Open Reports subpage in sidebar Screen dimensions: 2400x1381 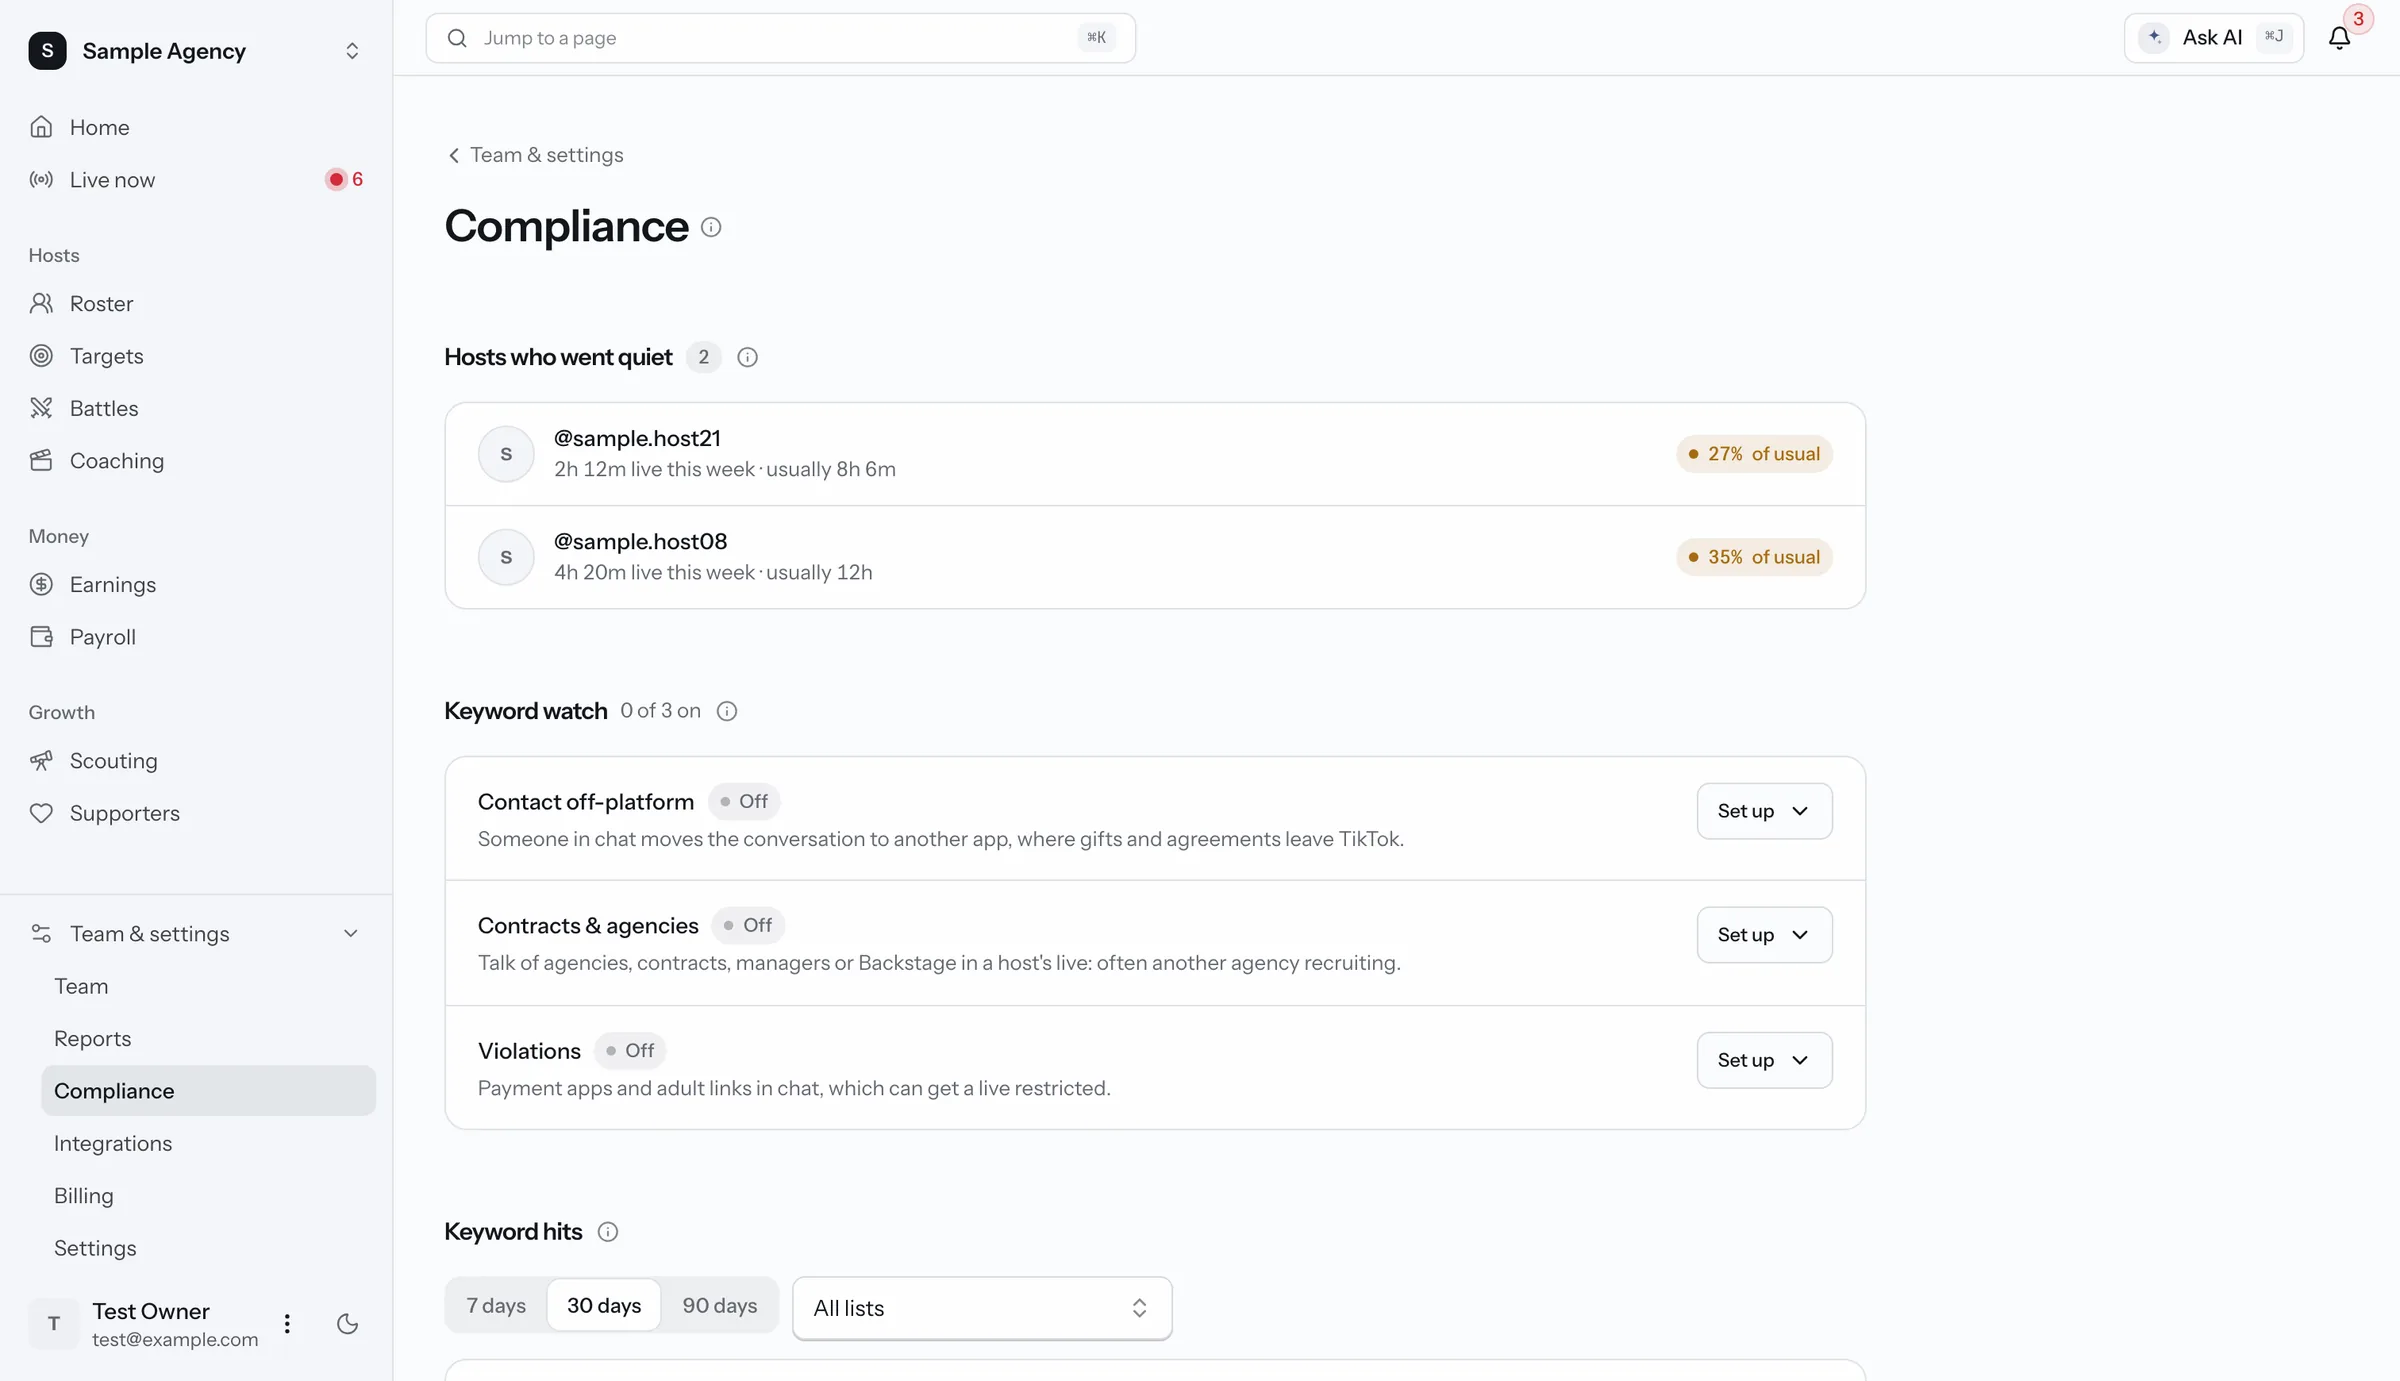(208, 1039)
